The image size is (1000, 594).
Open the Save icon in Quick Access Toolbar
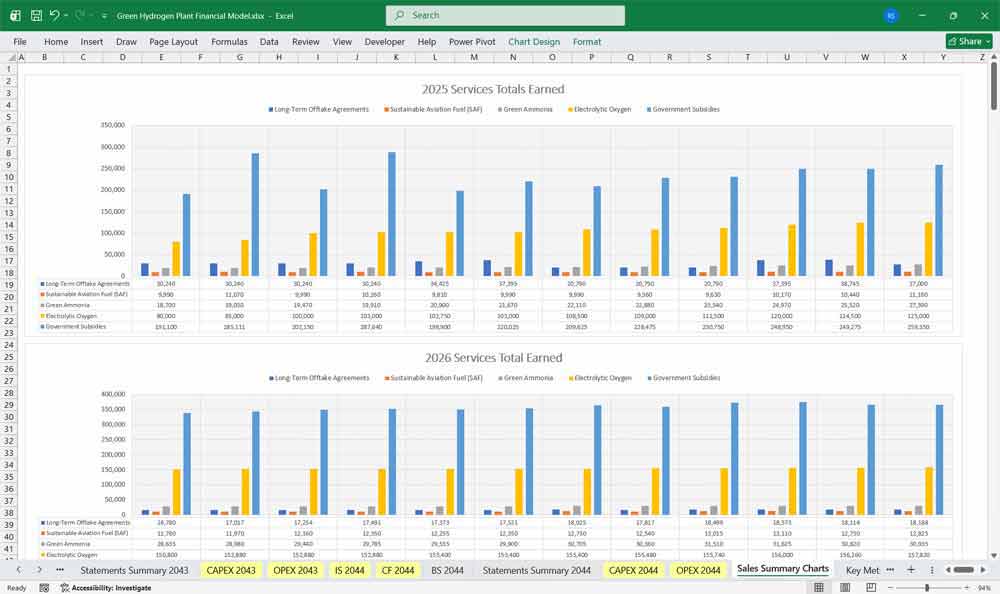click(36, 15)
